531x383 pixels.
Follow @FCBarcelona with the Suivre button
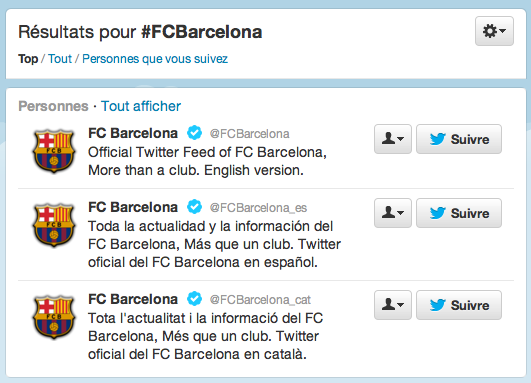click(x=459, y=139)
